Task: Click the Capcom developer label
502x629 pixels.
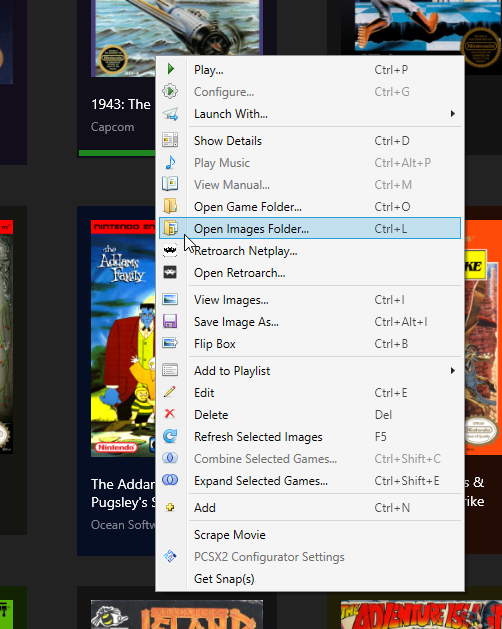Action: click(x=112, y=127)
